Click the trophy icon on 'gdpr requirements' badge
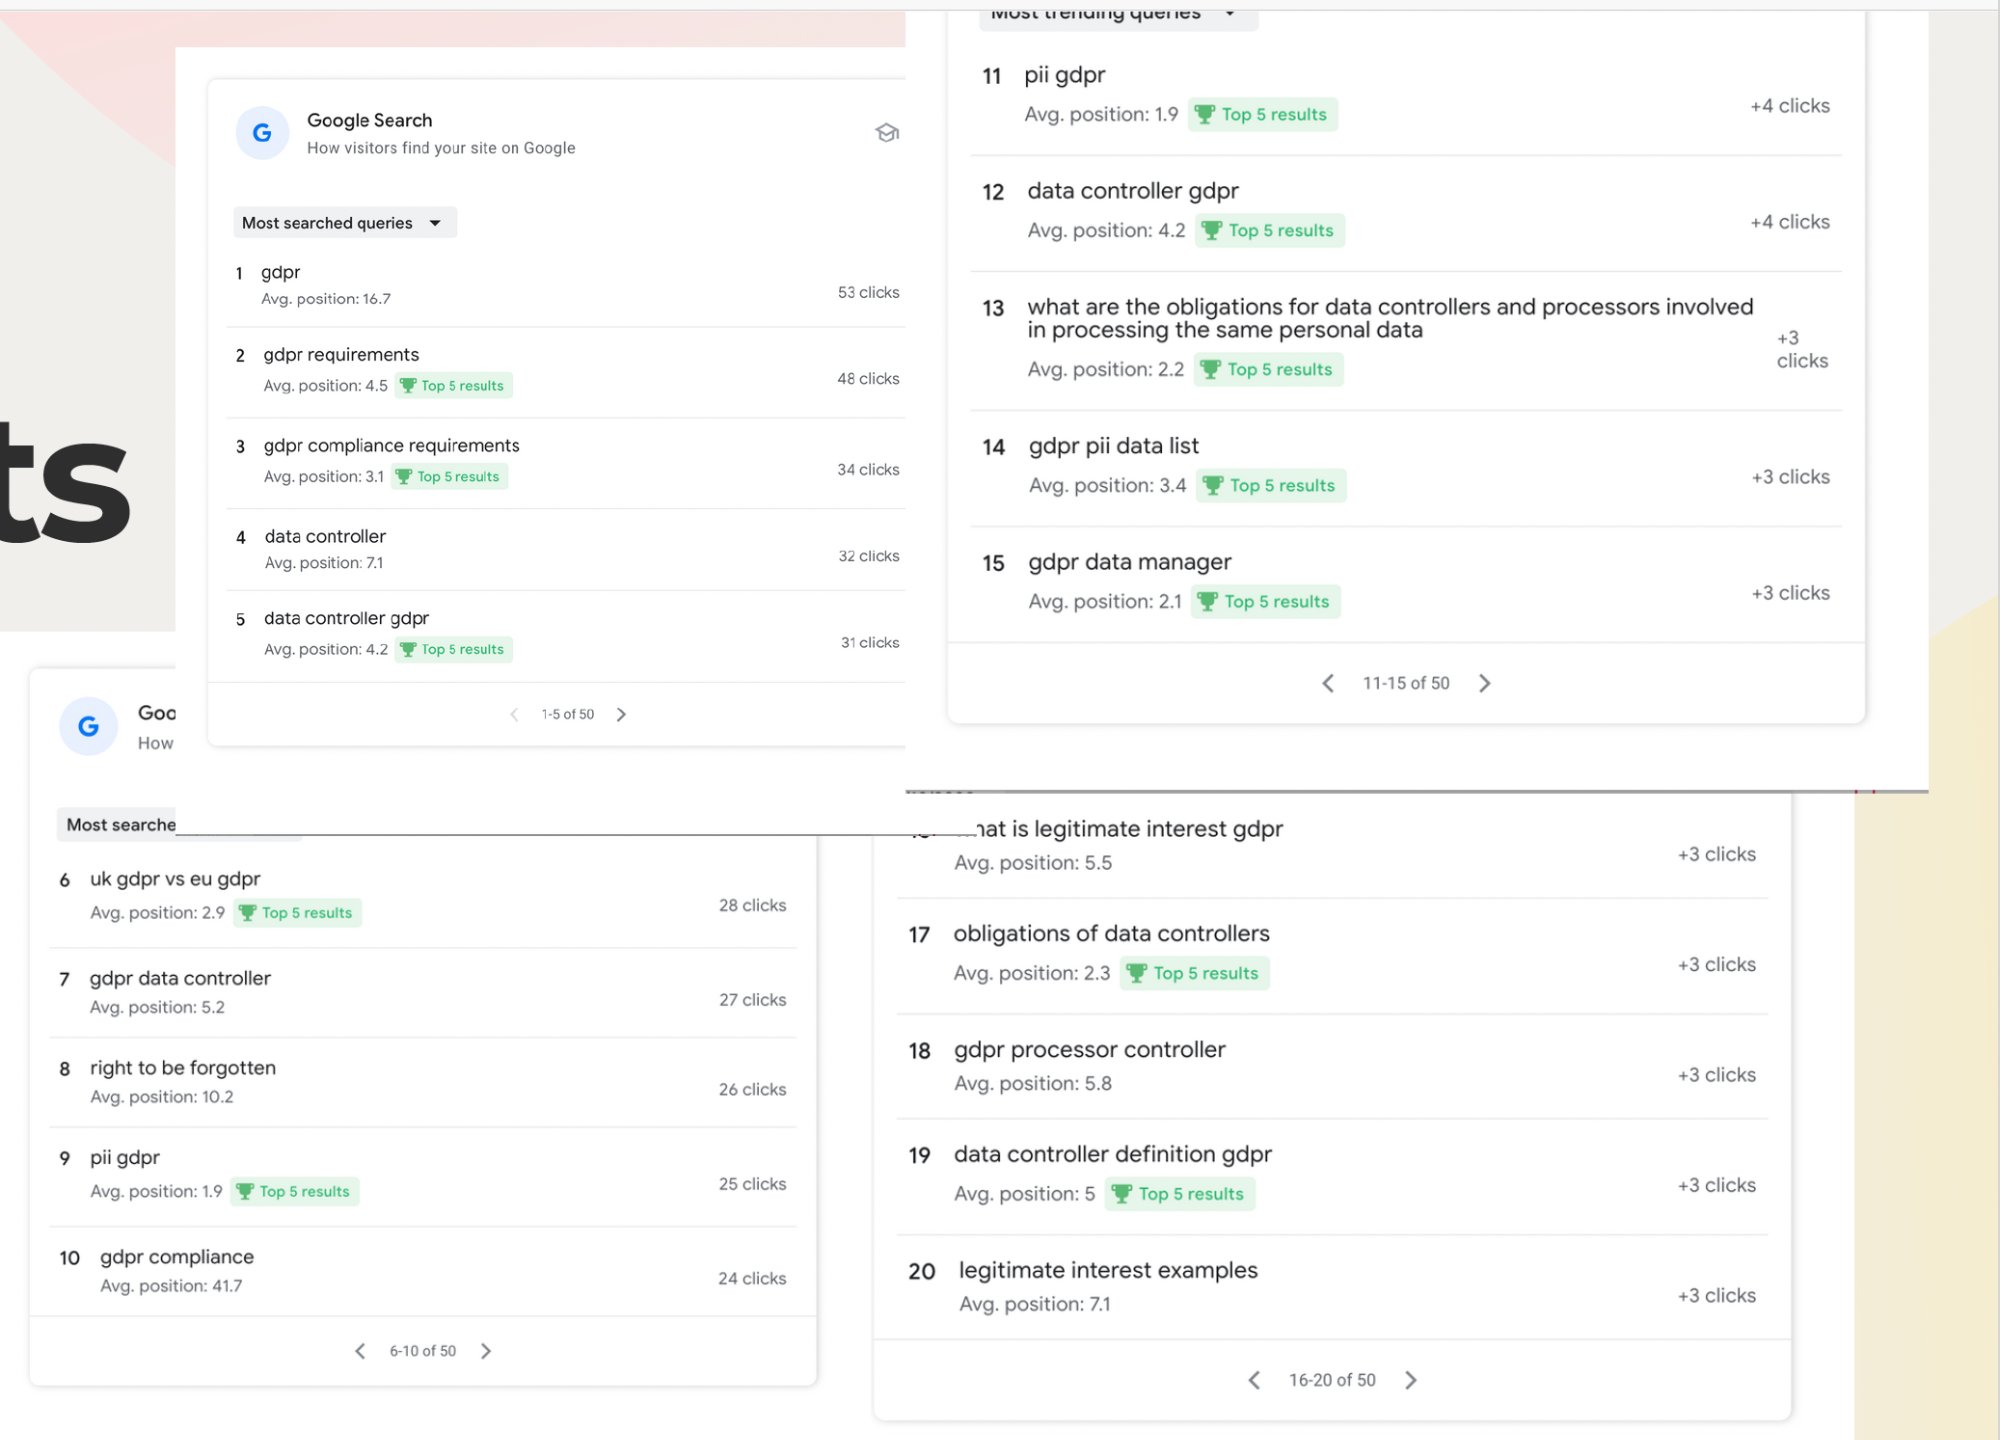Viewport: 2000px width, 1440px height. (x=408, y=385)
